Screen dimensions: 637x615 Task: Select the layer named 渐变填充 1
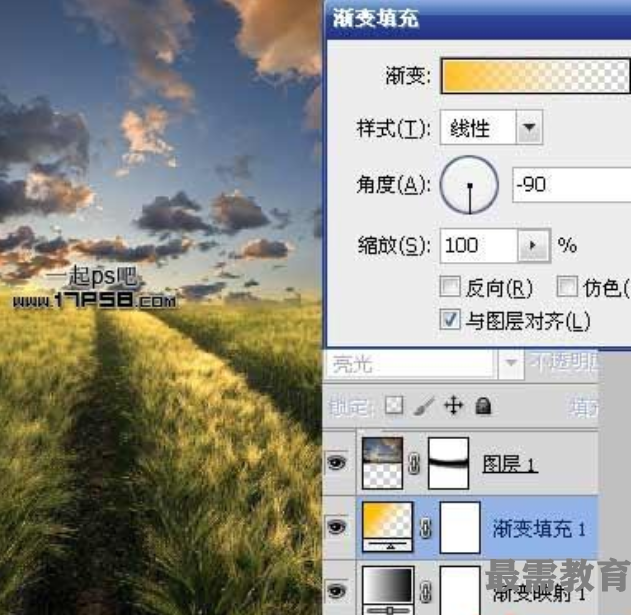(539, 528)
